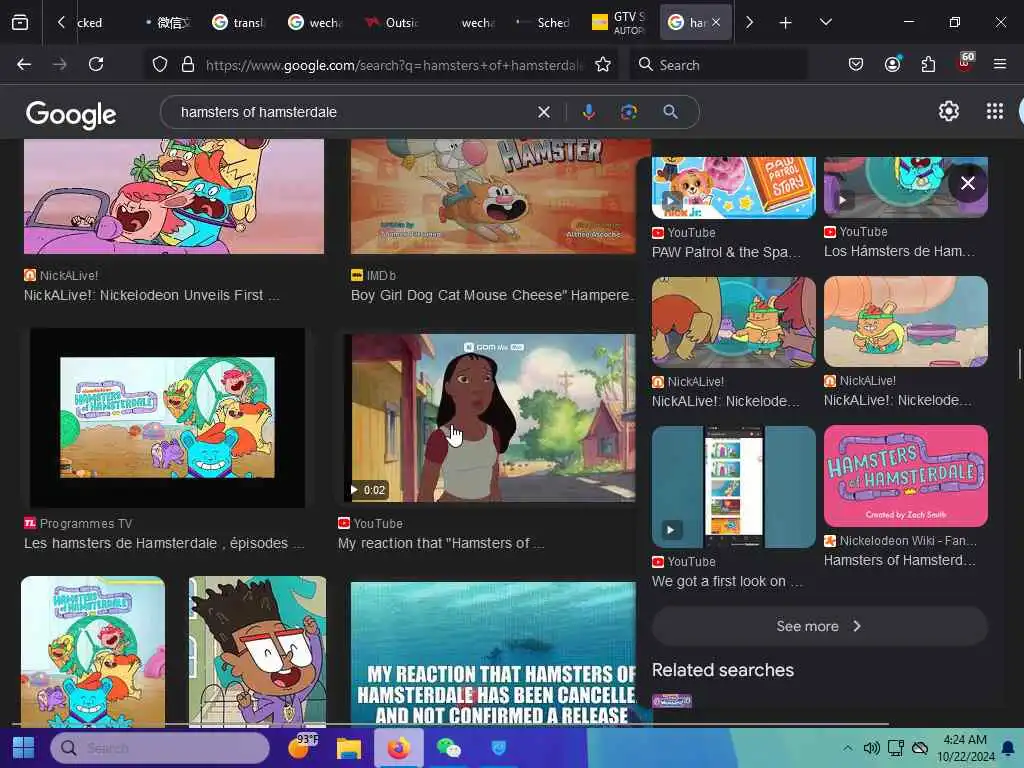The height and width of the screenshot is (768, 1024).
Task: Open clock showing 4:24 AM 10/22/2024
Action: click(965, 748)
